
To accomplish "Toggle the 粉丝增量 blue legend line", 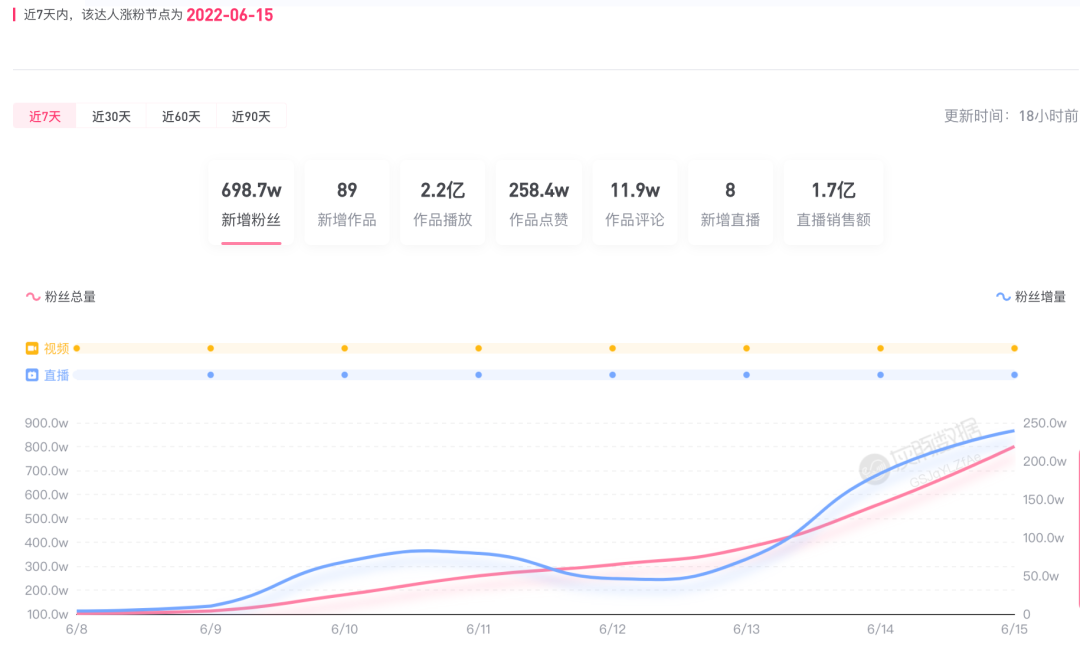I will point(1031,297).
